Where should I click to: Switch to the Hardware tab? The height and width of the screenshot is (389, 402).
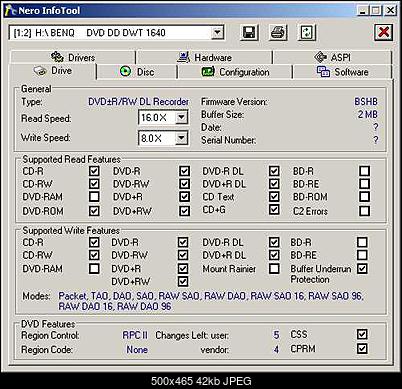click(x=204, y=57)
